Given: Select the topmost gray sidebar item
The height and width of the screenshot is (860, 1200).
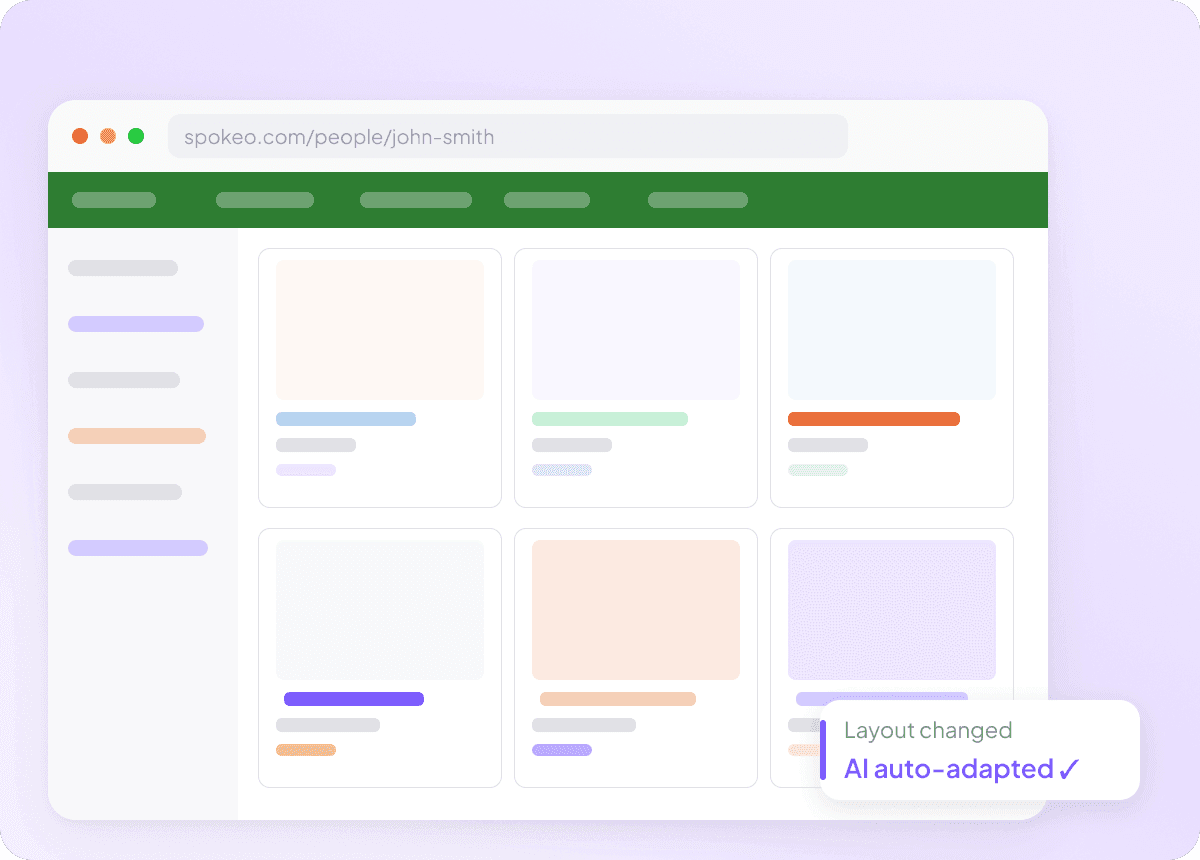Looking at the screenshot, I should pos(123,268).
